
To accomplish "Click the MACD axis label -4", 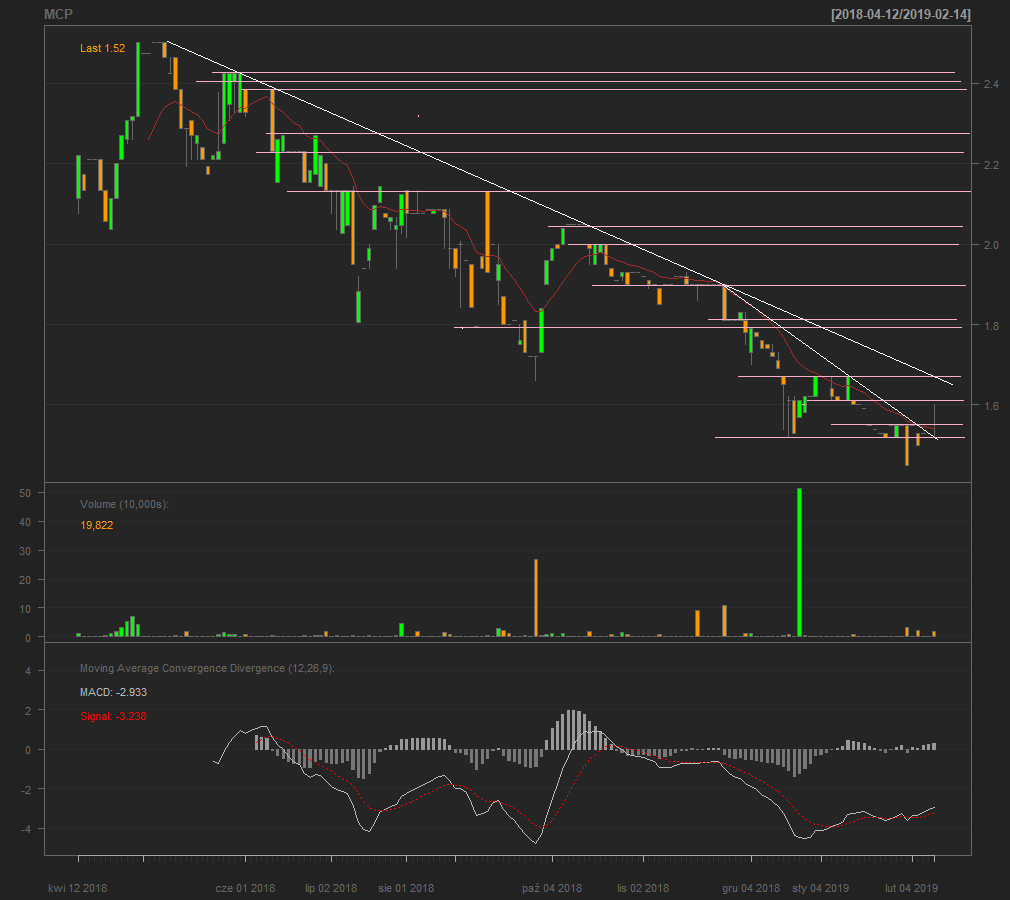I will [26, 828].
